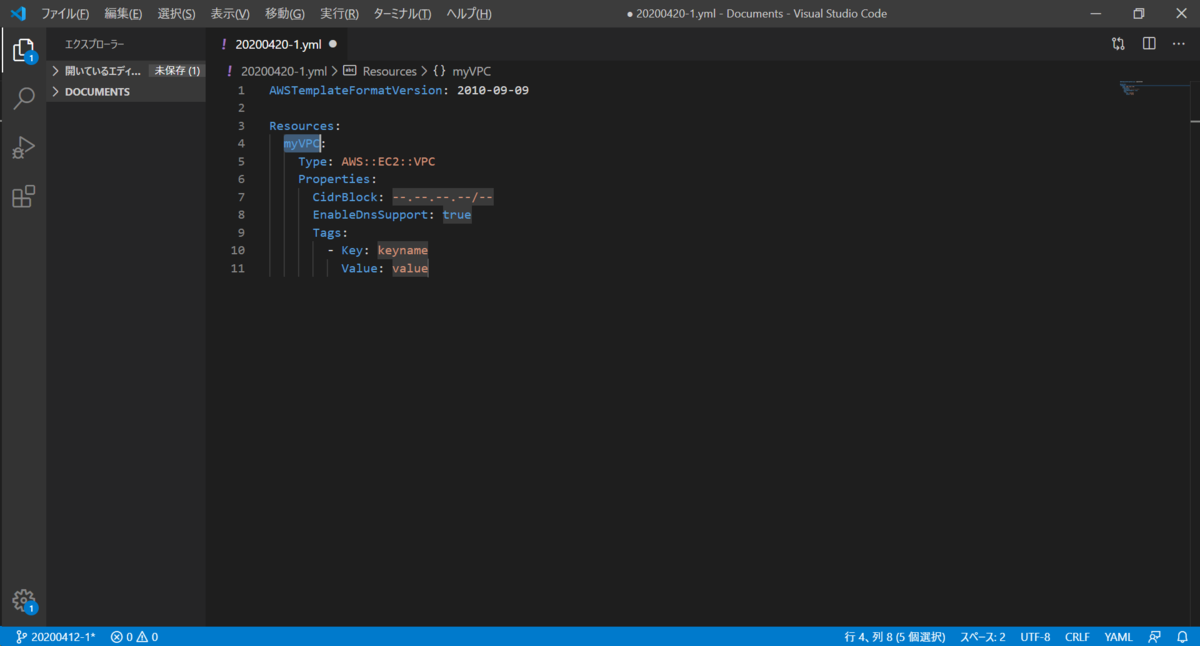Image resolution: width=1200 pixels, height=646 pixels.
Task: Open the ターミナル(T) menu
Action: [402, 14]
